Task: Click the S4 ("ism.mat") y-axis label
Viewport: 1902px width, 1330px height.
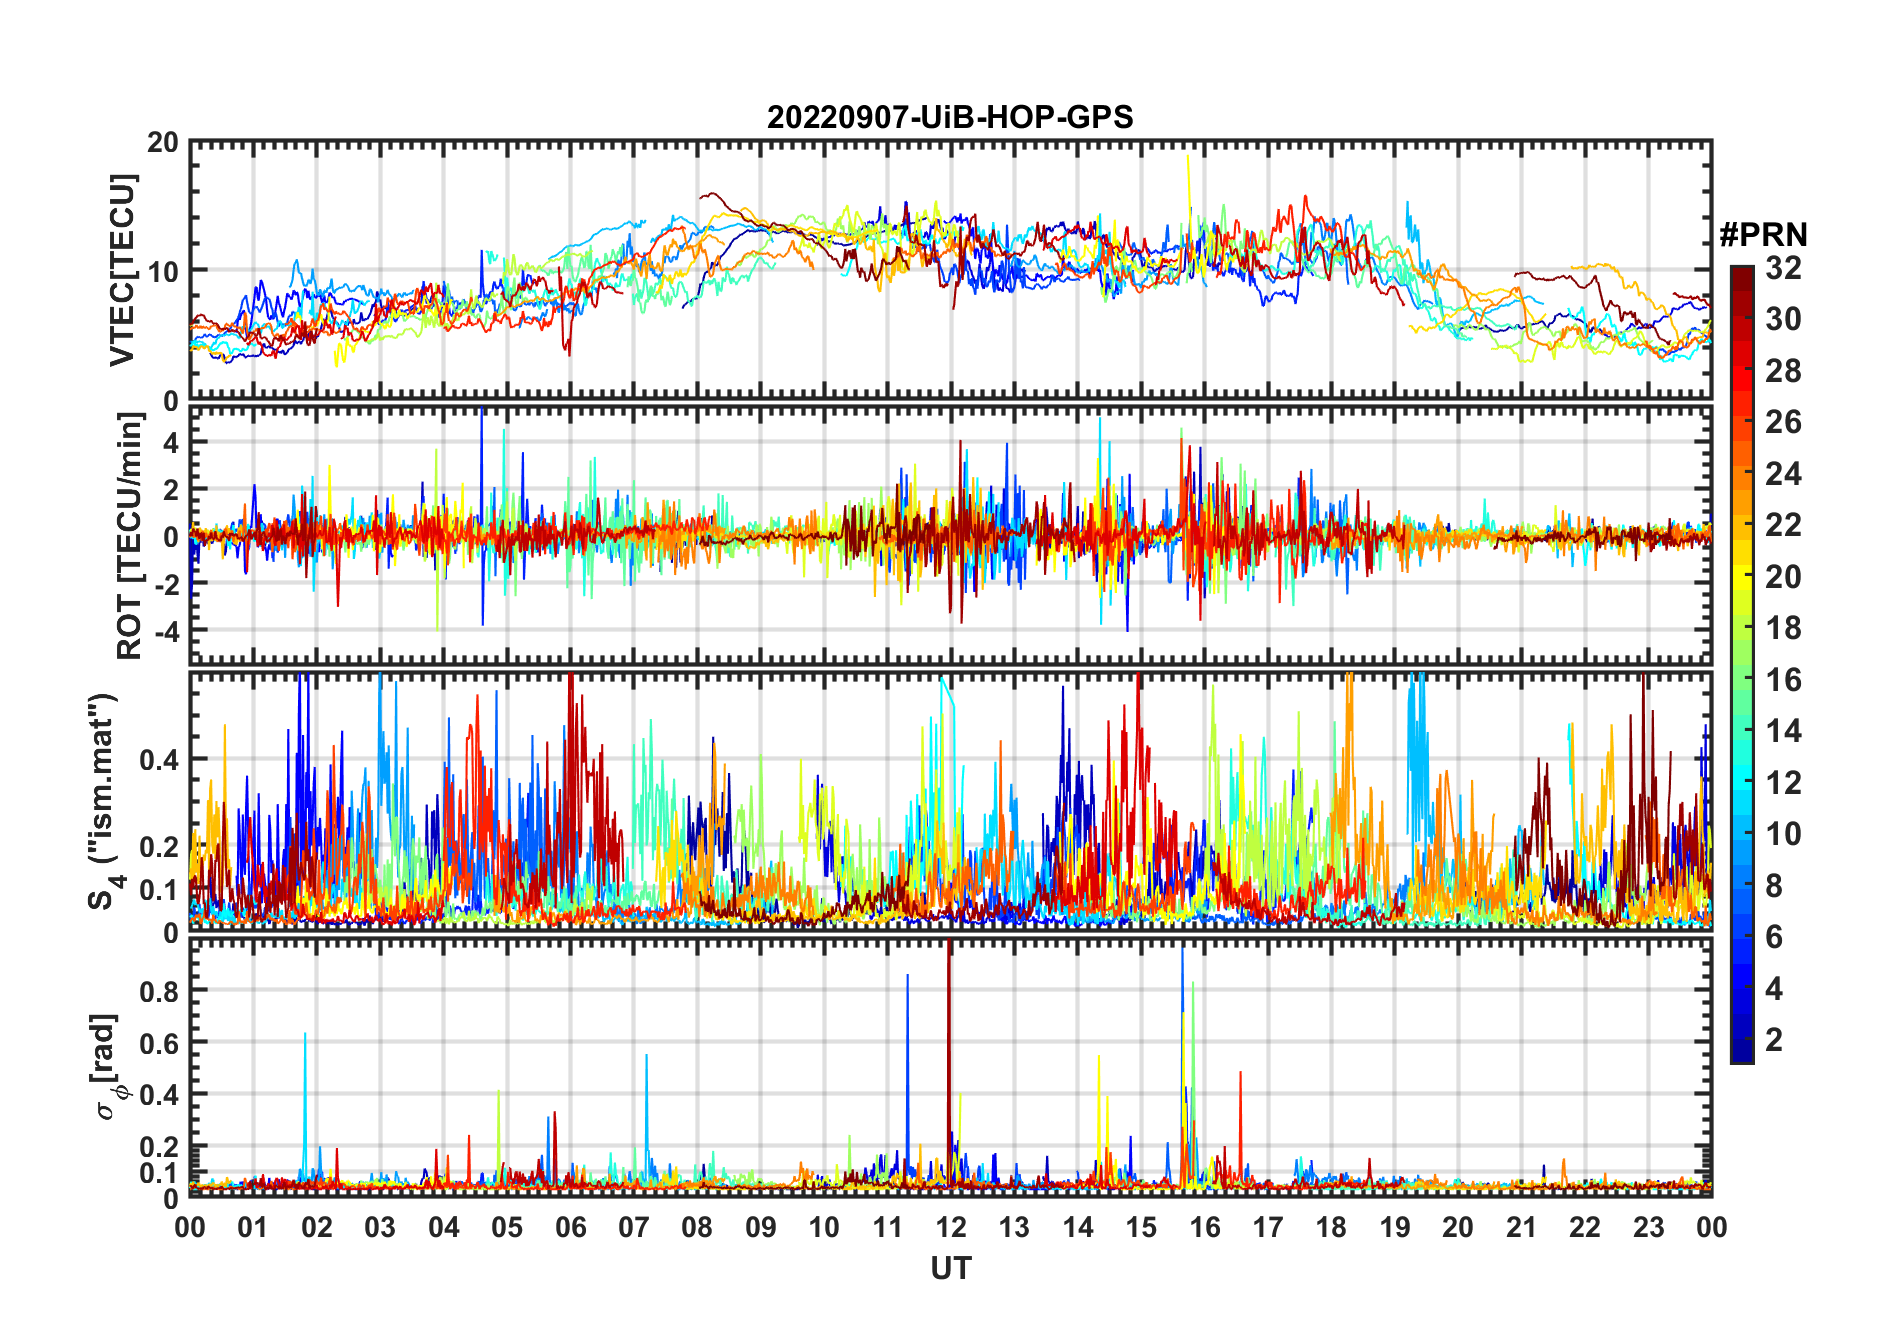Action: (103, 801)
